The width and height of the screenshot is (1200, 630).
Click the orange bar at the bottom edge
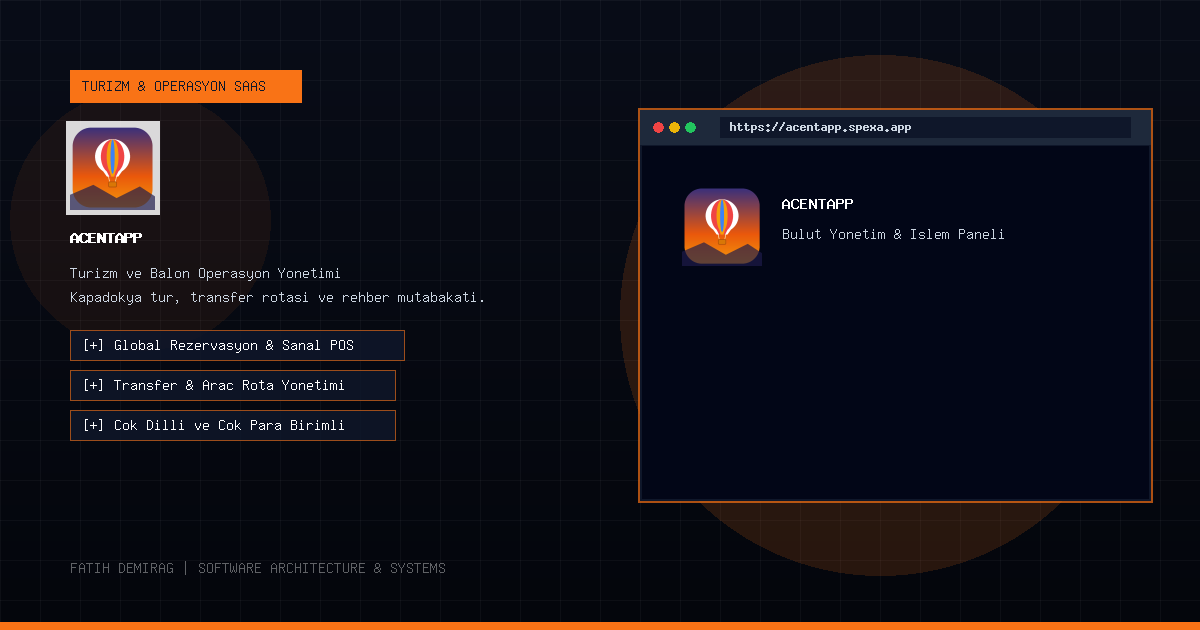[x=600, y=626]
